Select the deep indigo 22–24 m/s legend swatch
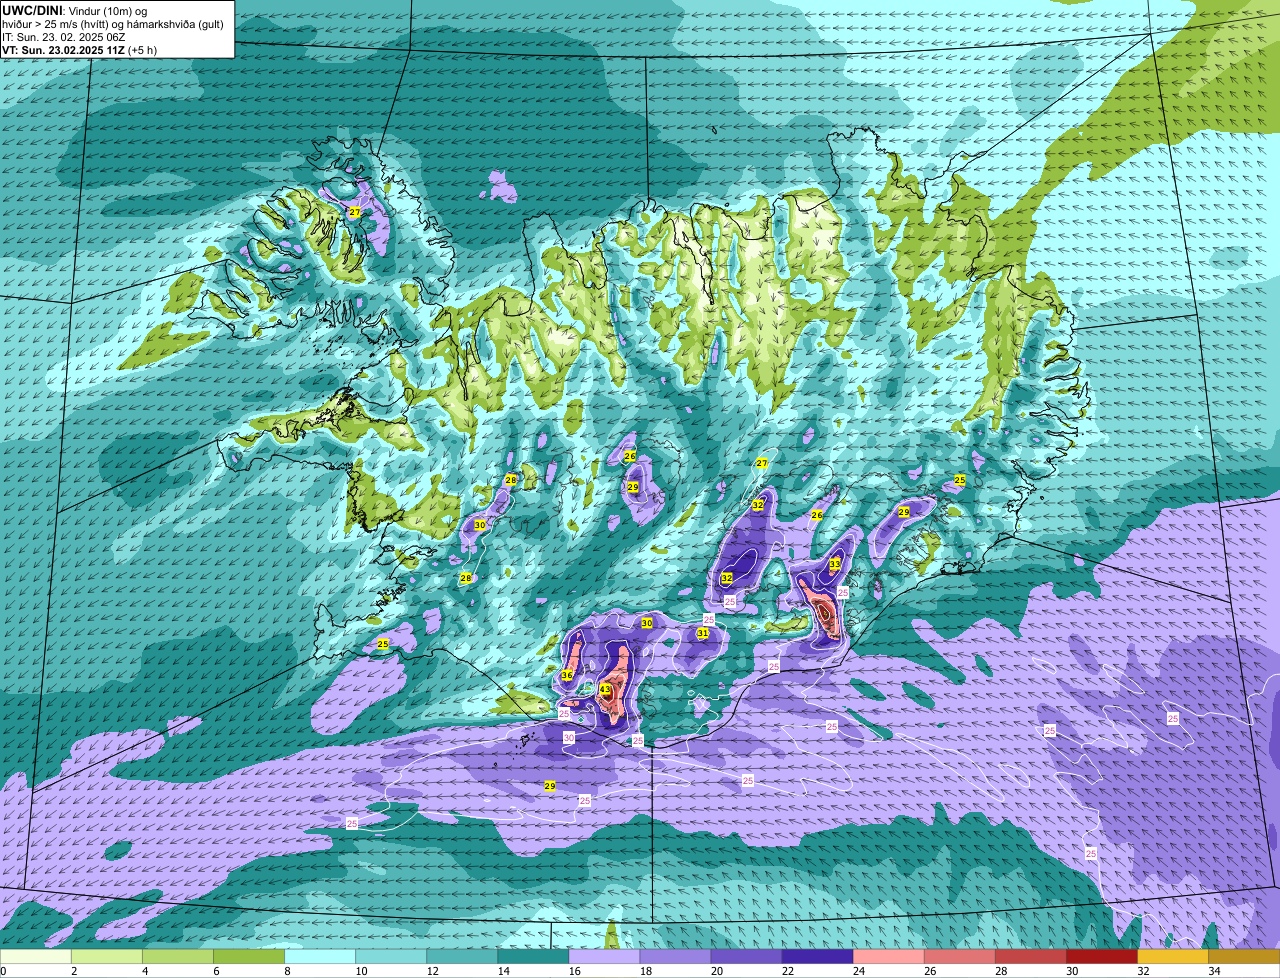 point(817,957)
